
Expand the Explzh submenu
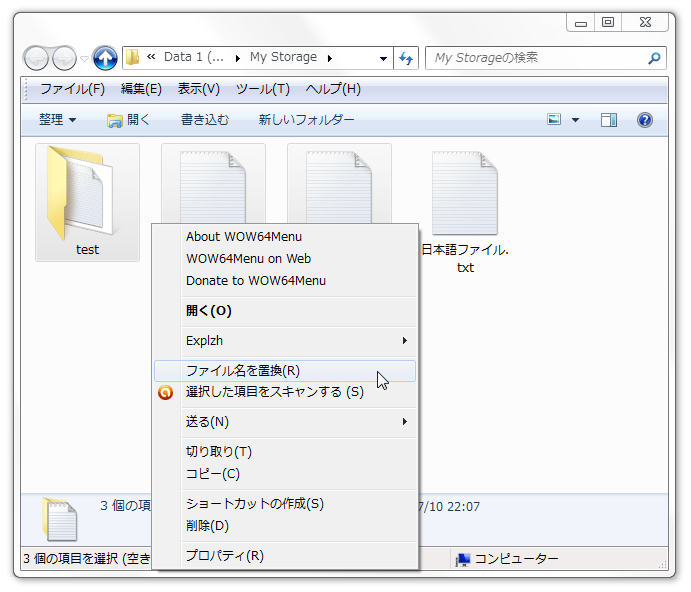tap(286, 341)
